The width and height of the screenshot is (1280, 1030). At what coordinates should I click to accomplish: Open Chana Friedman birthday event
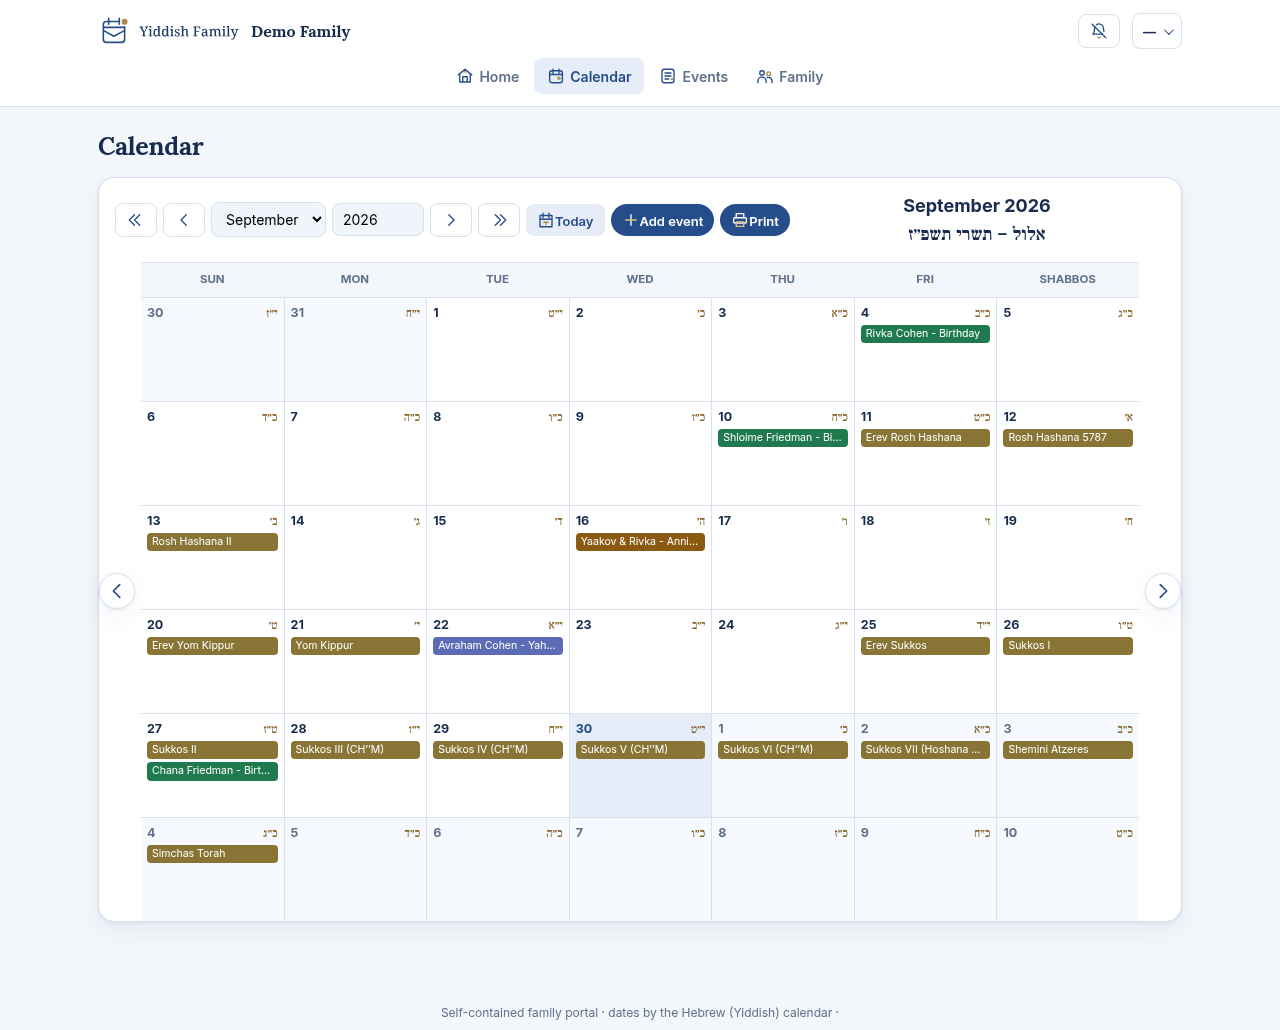click(212, 771)
